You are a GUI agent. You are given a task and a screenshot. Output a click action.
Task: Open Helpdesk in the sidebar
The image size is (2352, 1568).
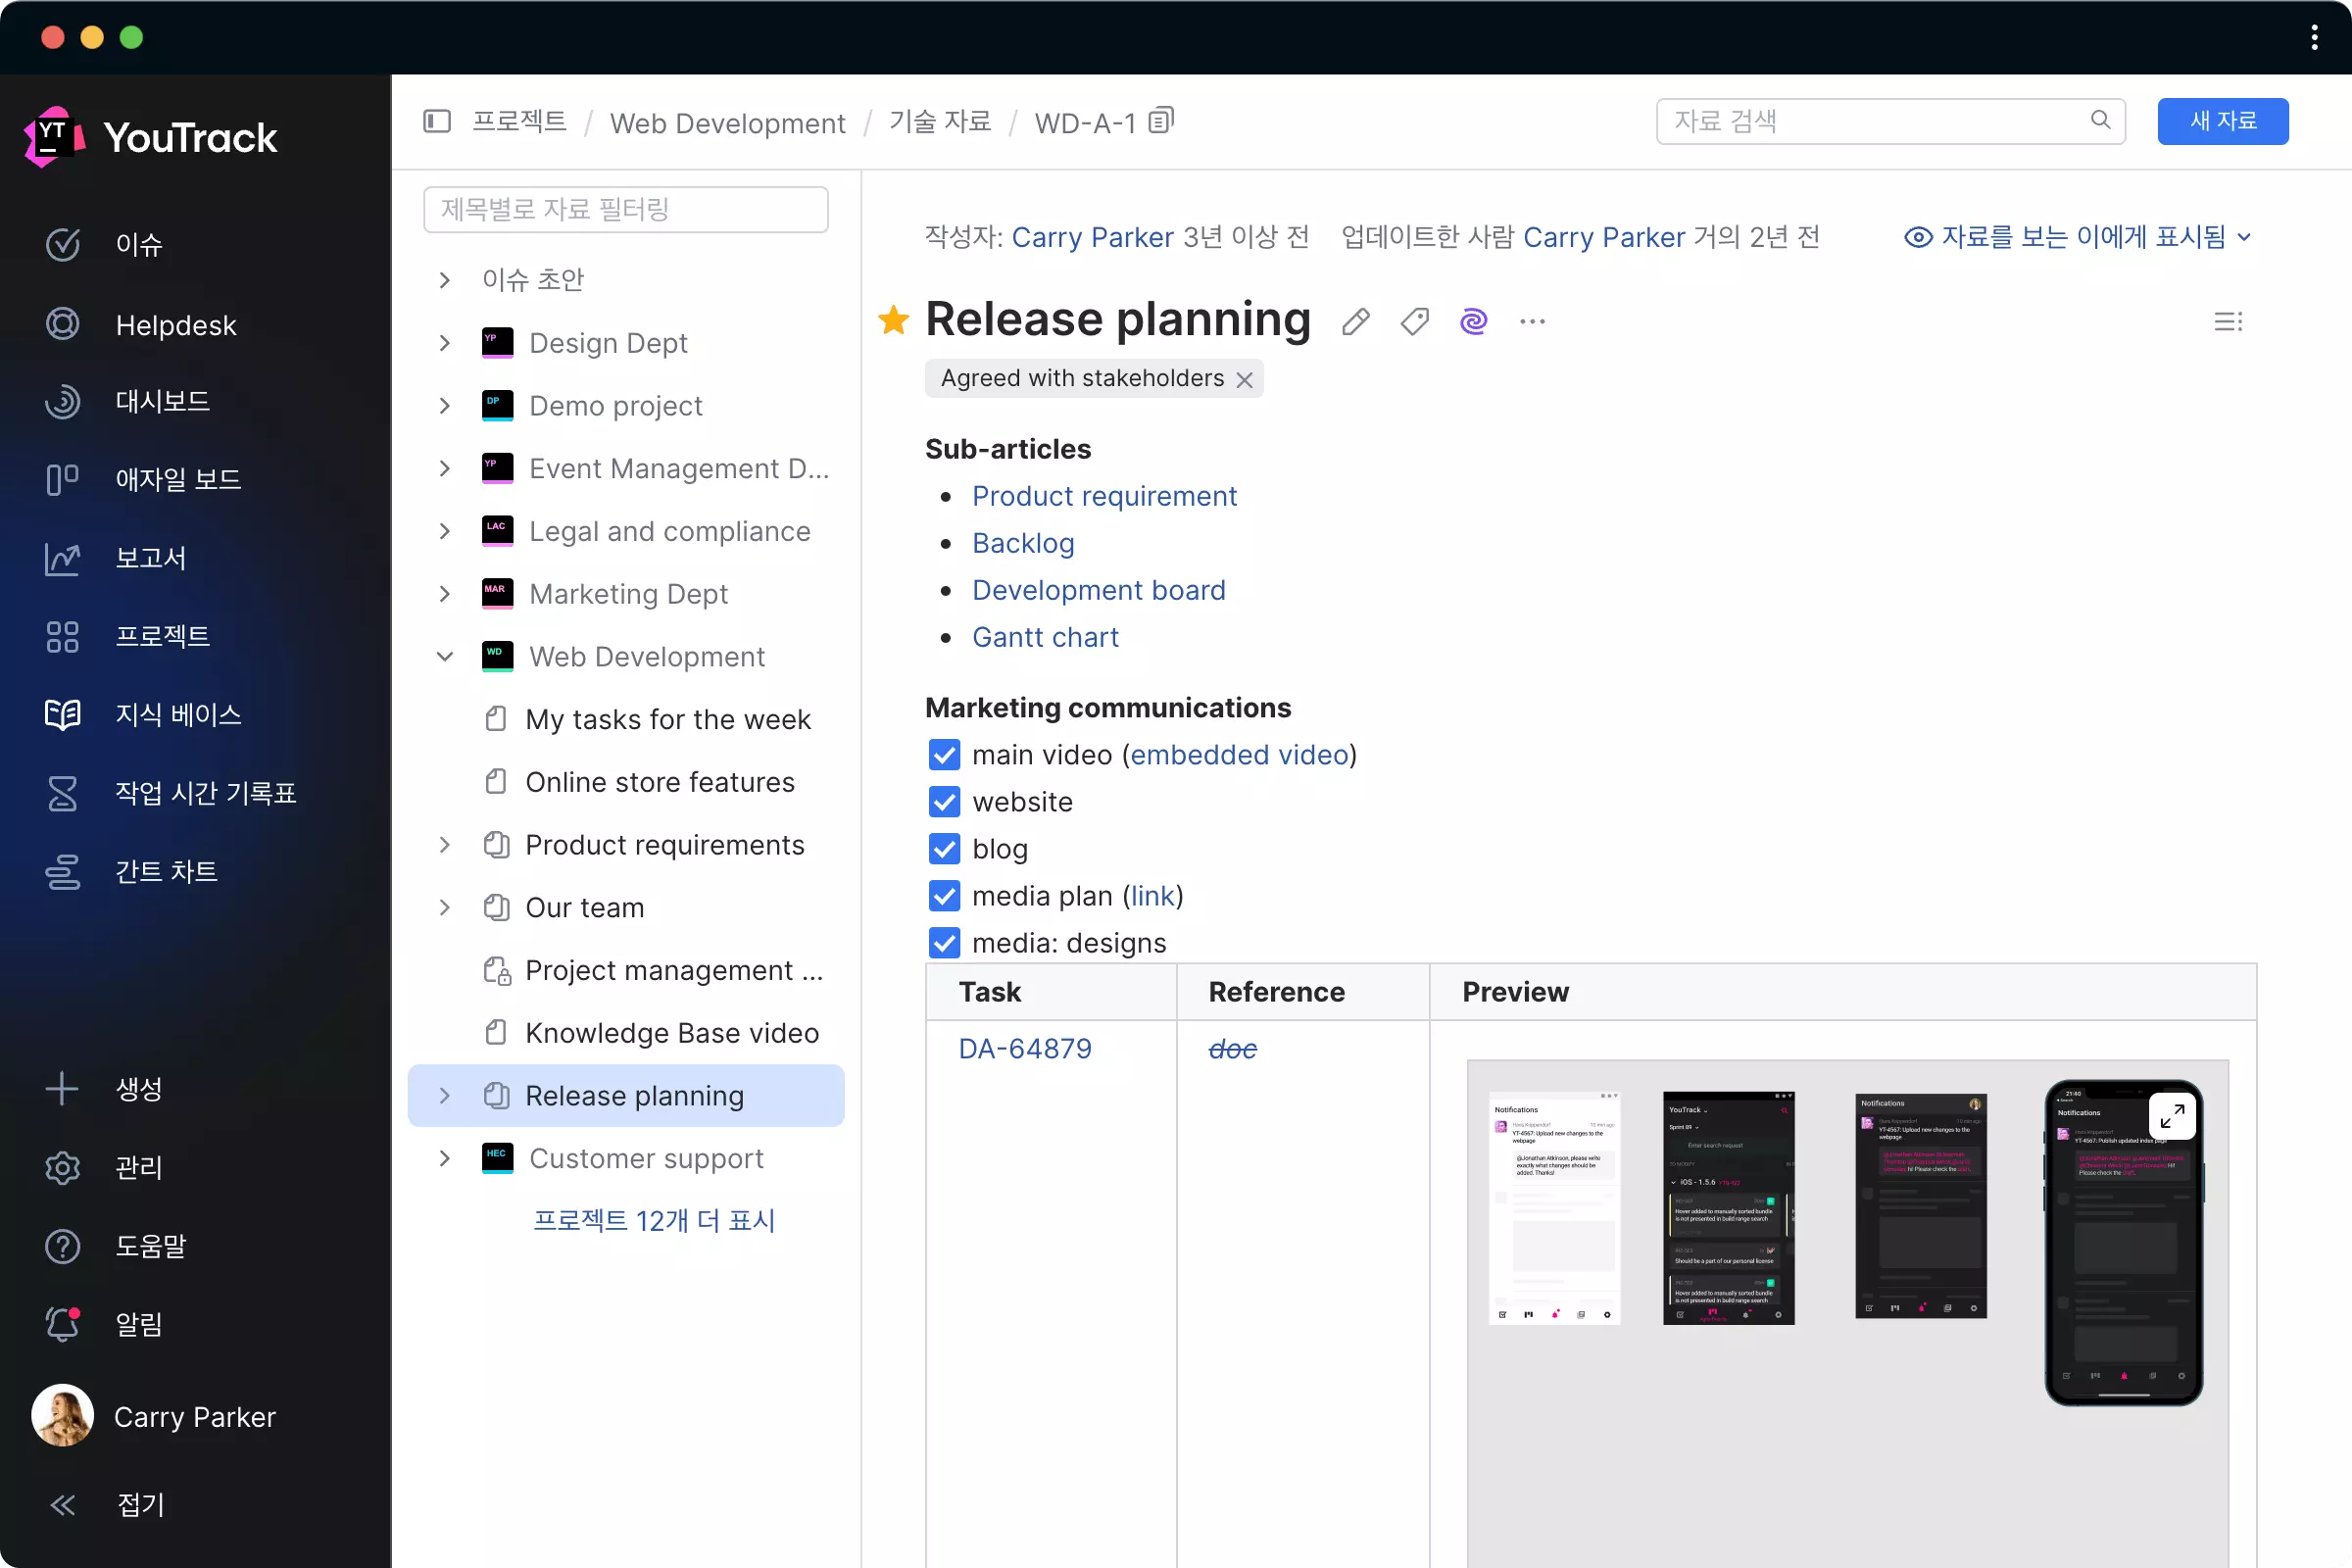click(175, 325)
